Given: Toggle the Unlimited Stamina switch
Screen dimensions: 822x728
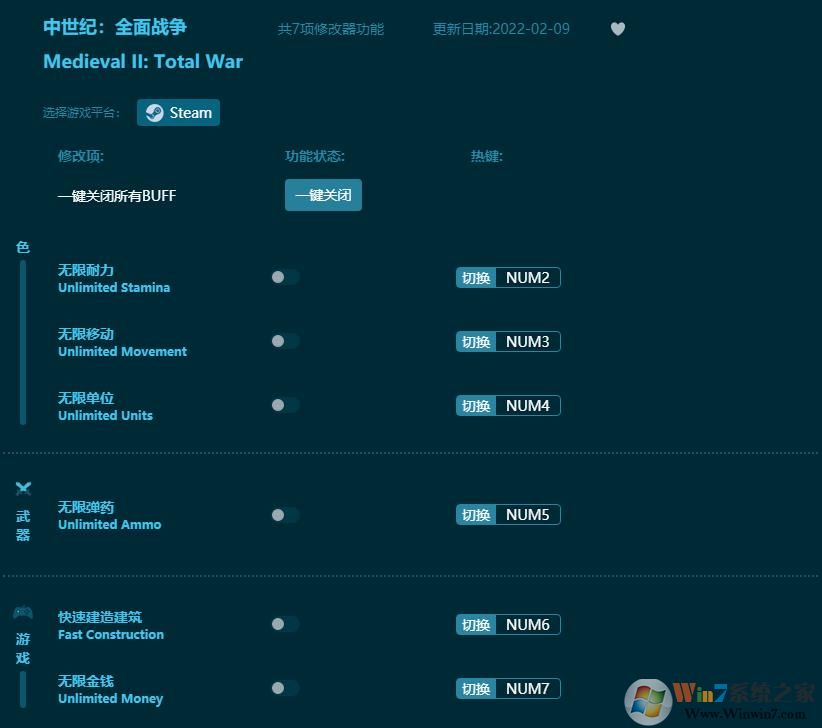Looking at the screenshot, I should point(284,278).
